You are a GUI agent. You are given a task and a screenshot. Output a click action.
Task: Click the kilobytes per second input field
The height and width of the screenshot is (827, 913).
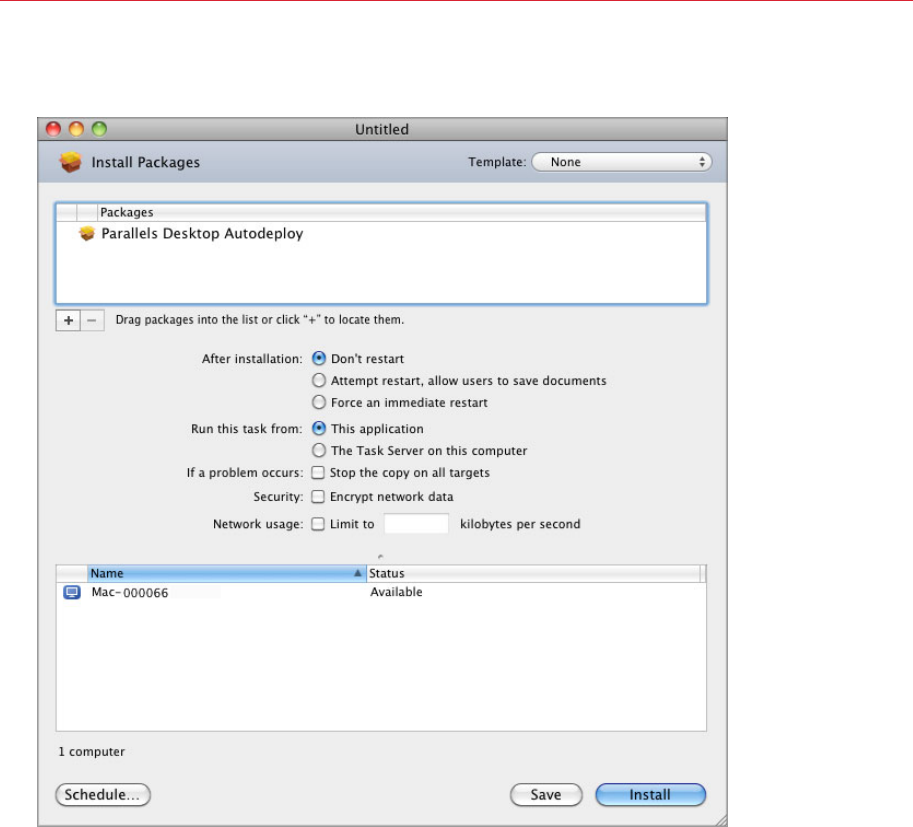(x=416, y=524)
